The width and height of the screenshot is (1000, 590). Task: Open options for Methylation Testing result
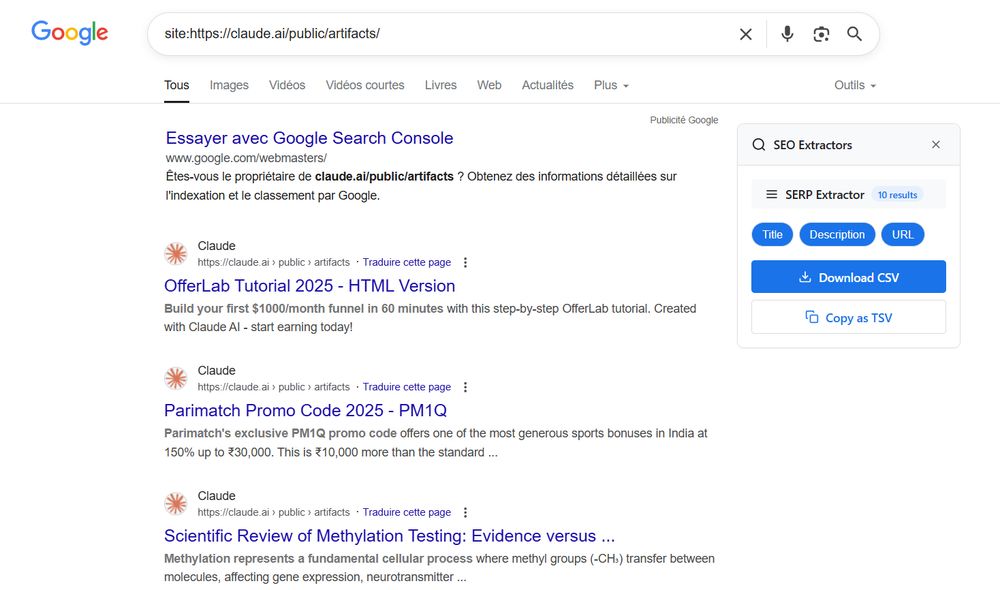[x=465, y=513]
